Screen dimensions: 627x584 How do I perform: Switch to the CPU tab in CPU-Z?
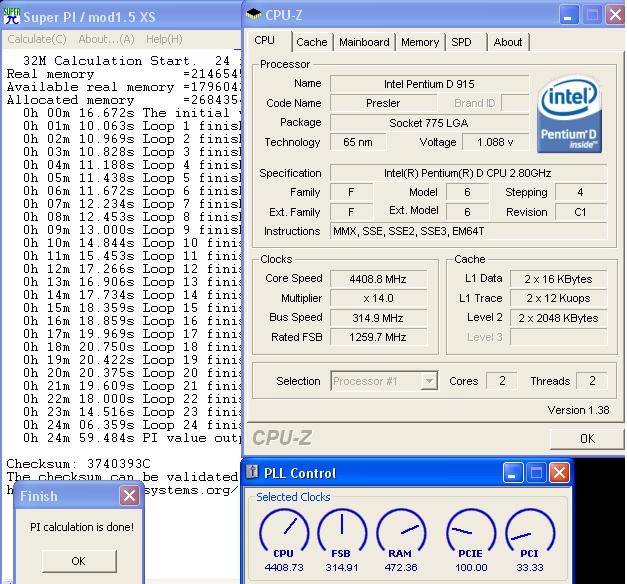[265, 41]
